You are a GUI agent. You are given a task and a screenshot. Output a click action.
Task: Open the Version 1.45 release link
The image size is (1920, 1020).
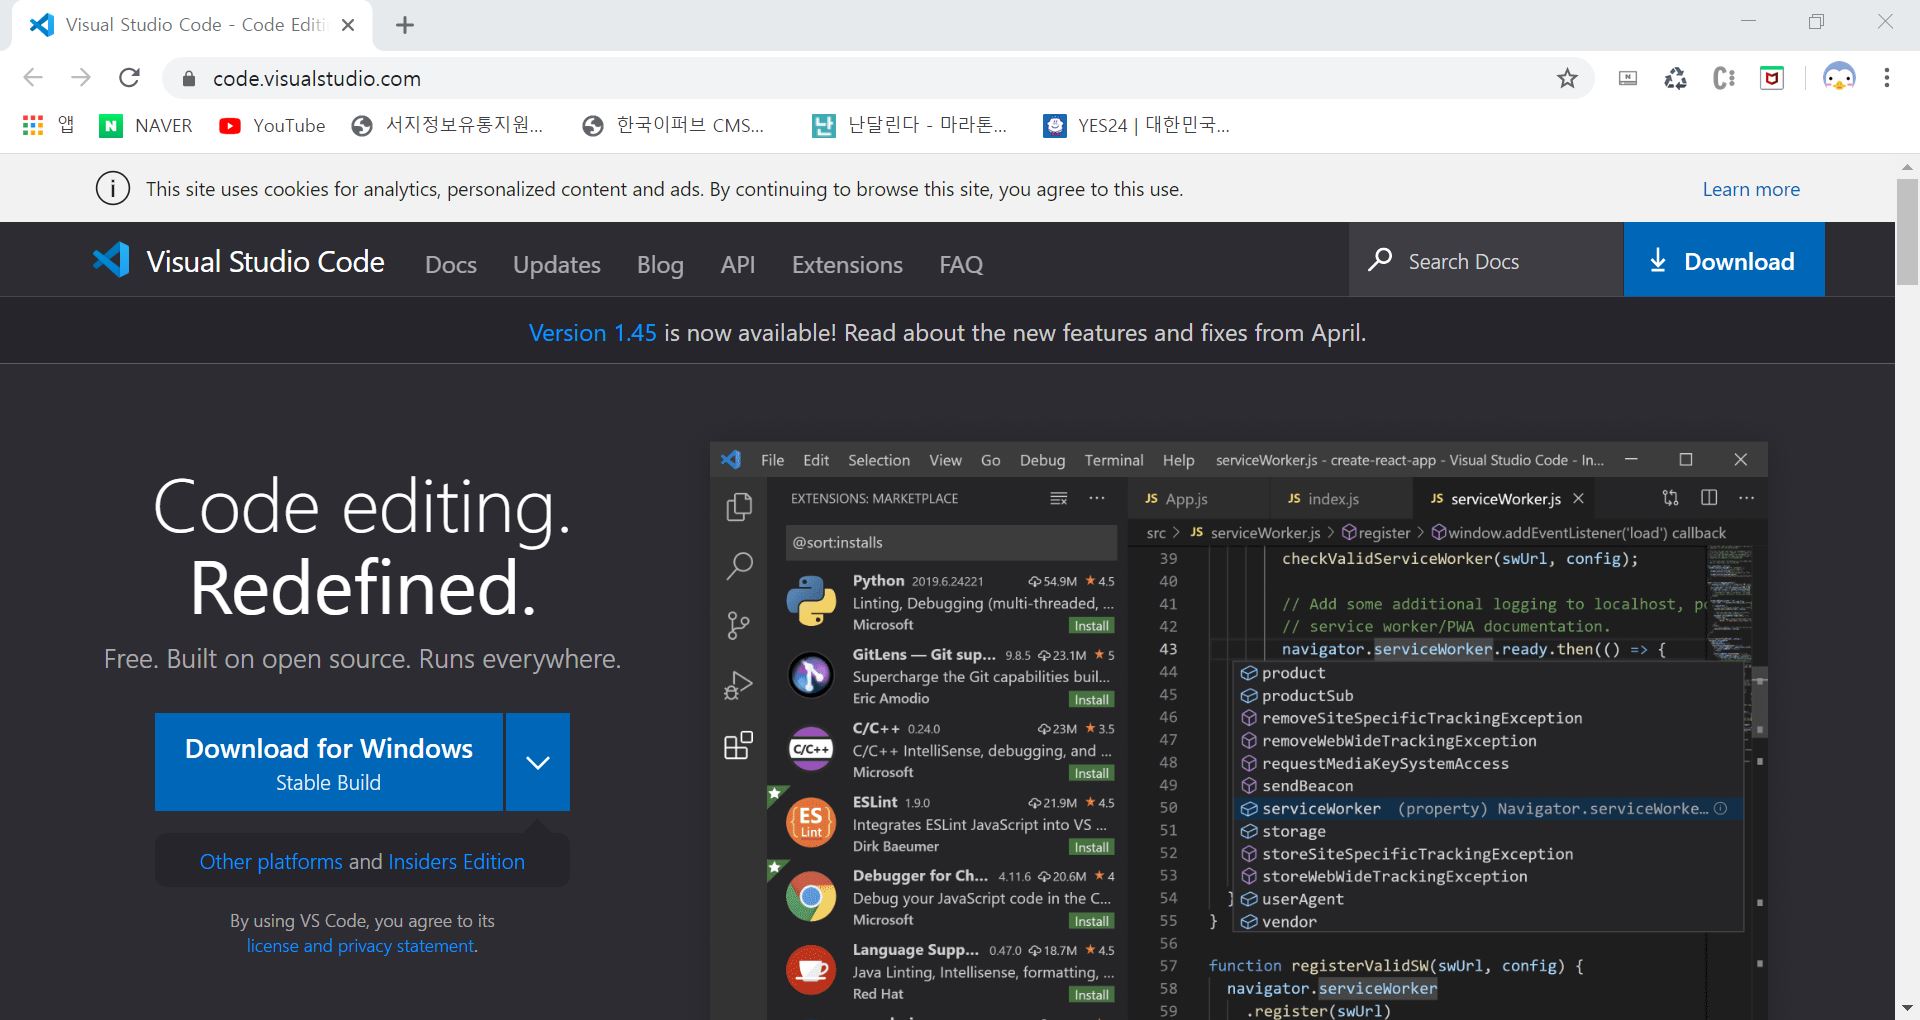[x=592, y=333]
